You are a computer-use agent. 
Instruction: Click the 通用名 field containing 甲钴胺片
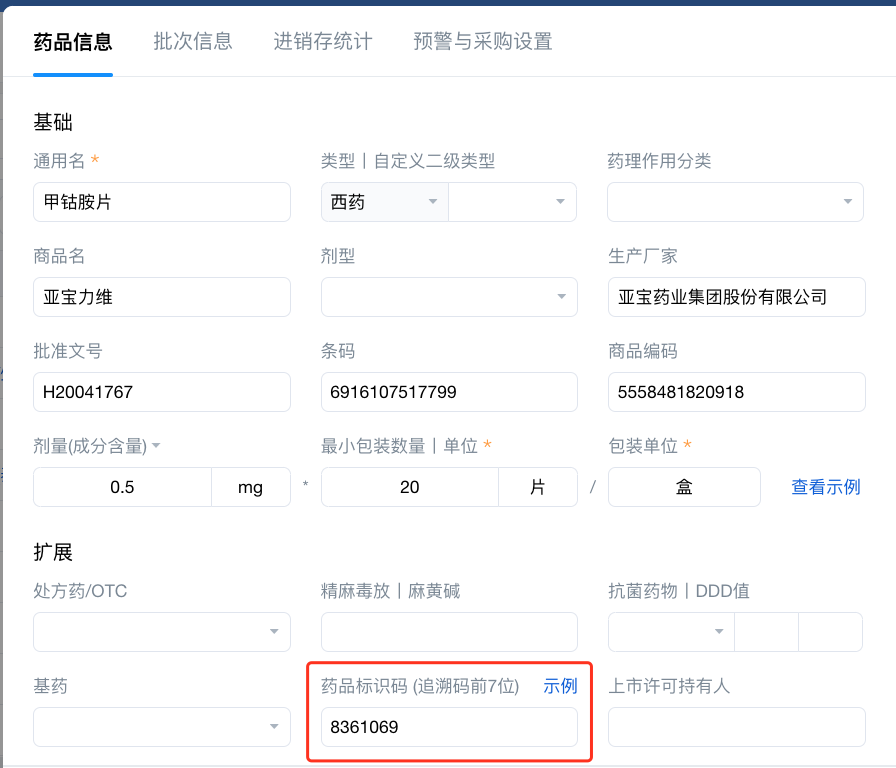[162, 202]
